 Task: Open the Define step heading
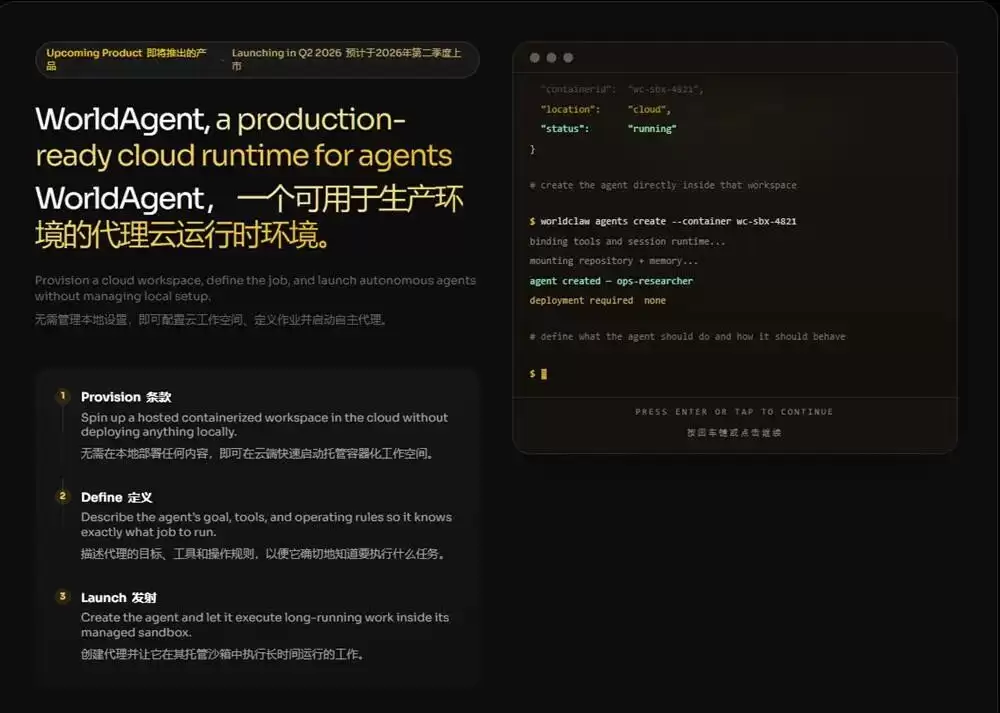pyautogui.click(x=116, y=497)
